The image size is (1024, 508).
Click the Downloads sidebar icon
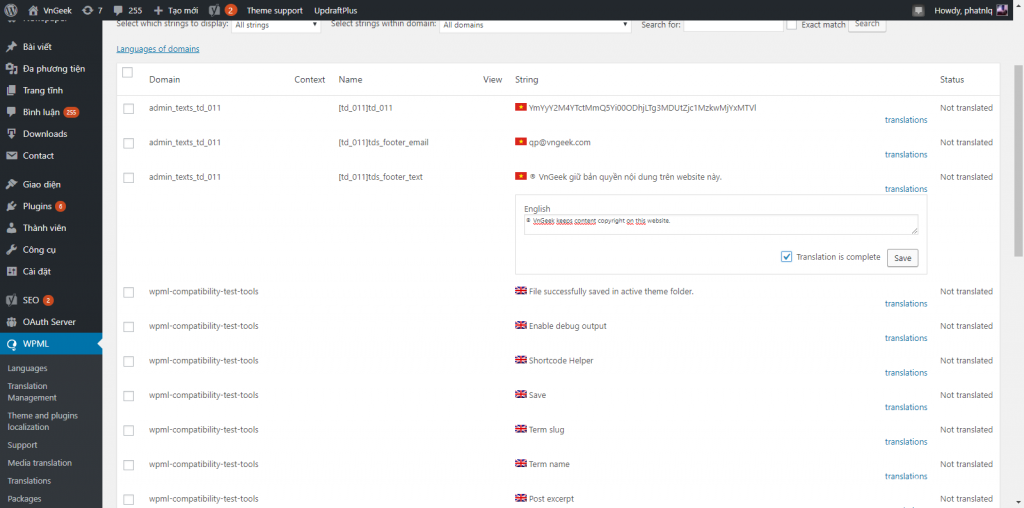[x=11, y=134]
